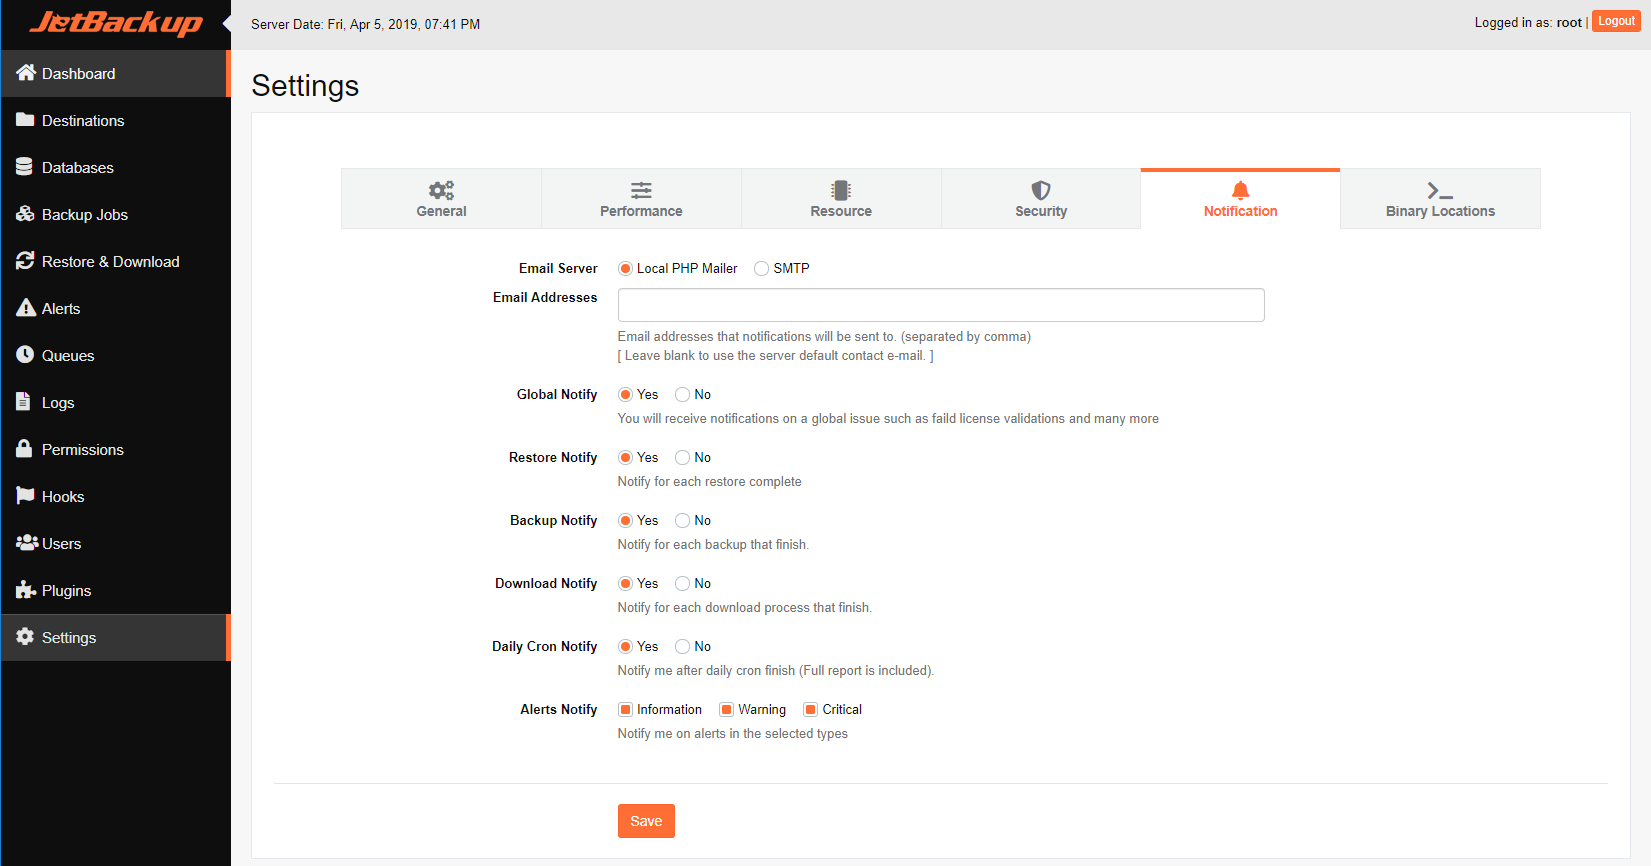The height and width of the screenshot is (866, 1651).
Task: Click the Binary Locations terminal icon
Action: (x=1440, y=190)
